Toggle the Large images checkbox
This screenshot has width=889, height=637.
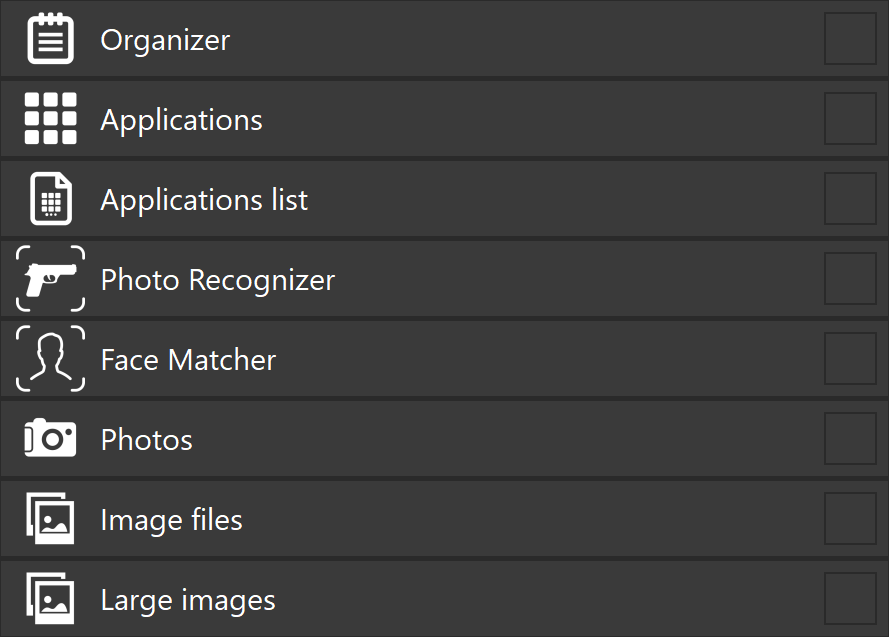tap(850, 599)
